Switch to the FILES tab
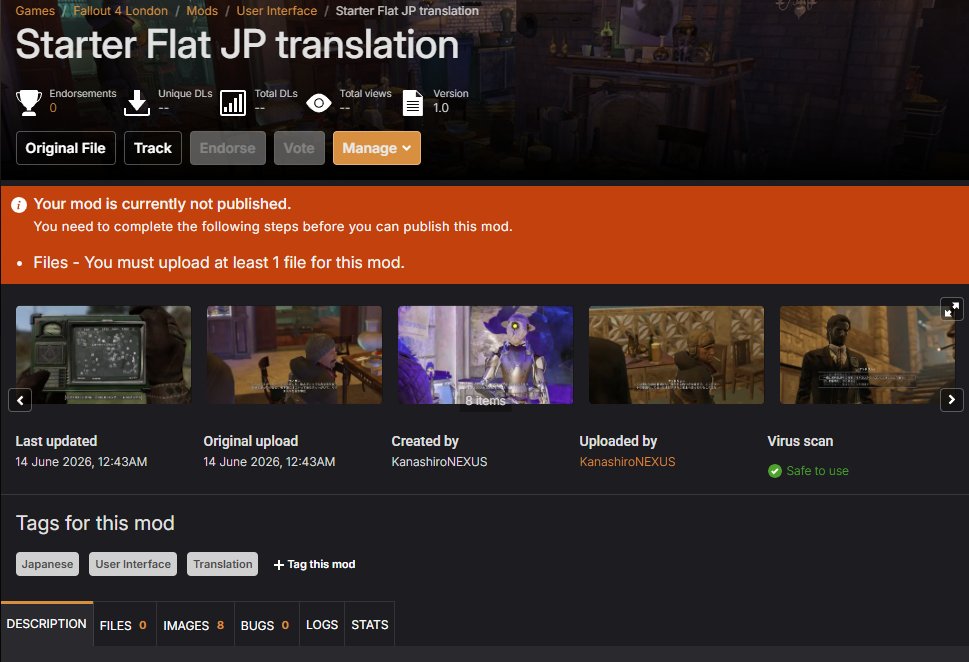 (x=124, y=625)
